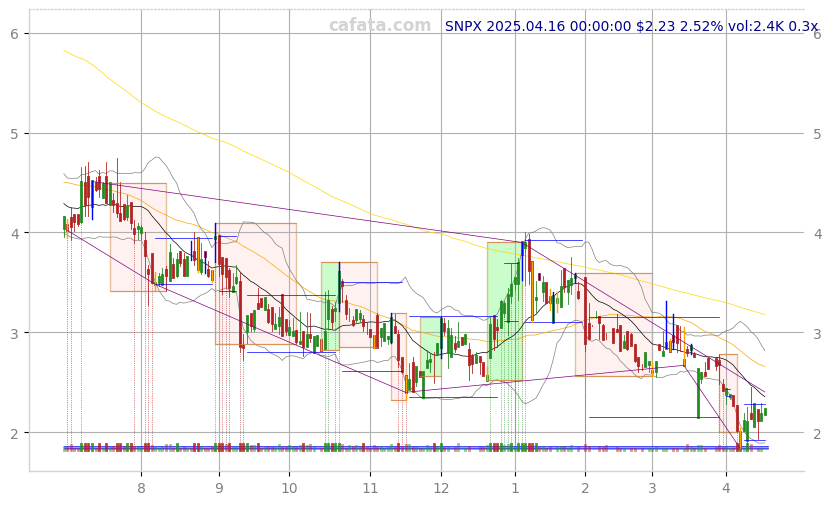This screenshot has width=832, height=505.
Task: Click price label 3 on left axis
Action: (14, 333)
